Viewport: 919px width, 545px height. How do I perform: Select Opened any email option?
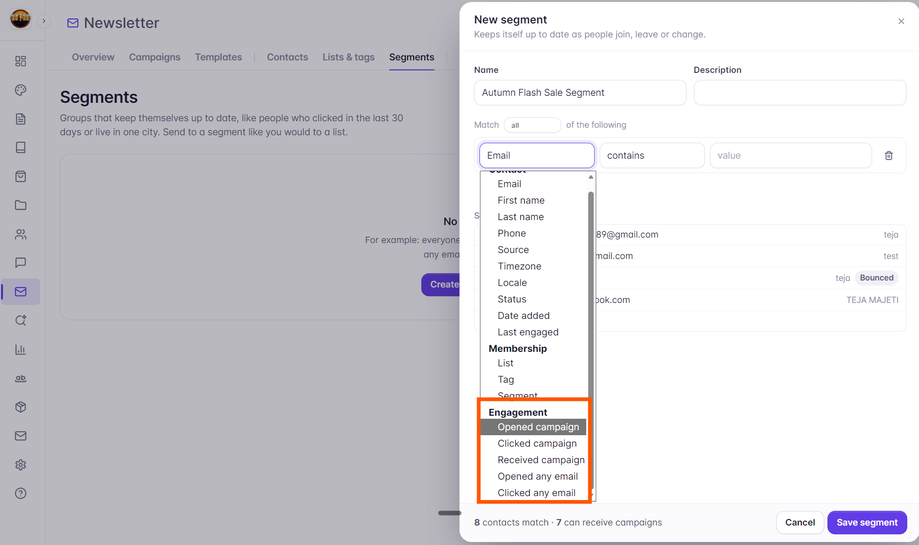coord(533,476)
